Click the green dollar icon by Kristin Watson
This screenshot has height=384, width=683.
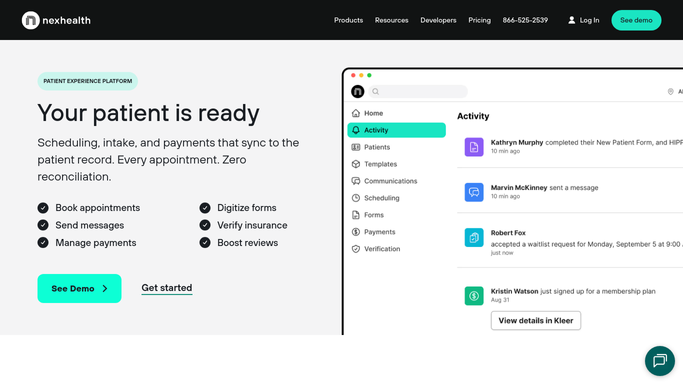[473, 296]
